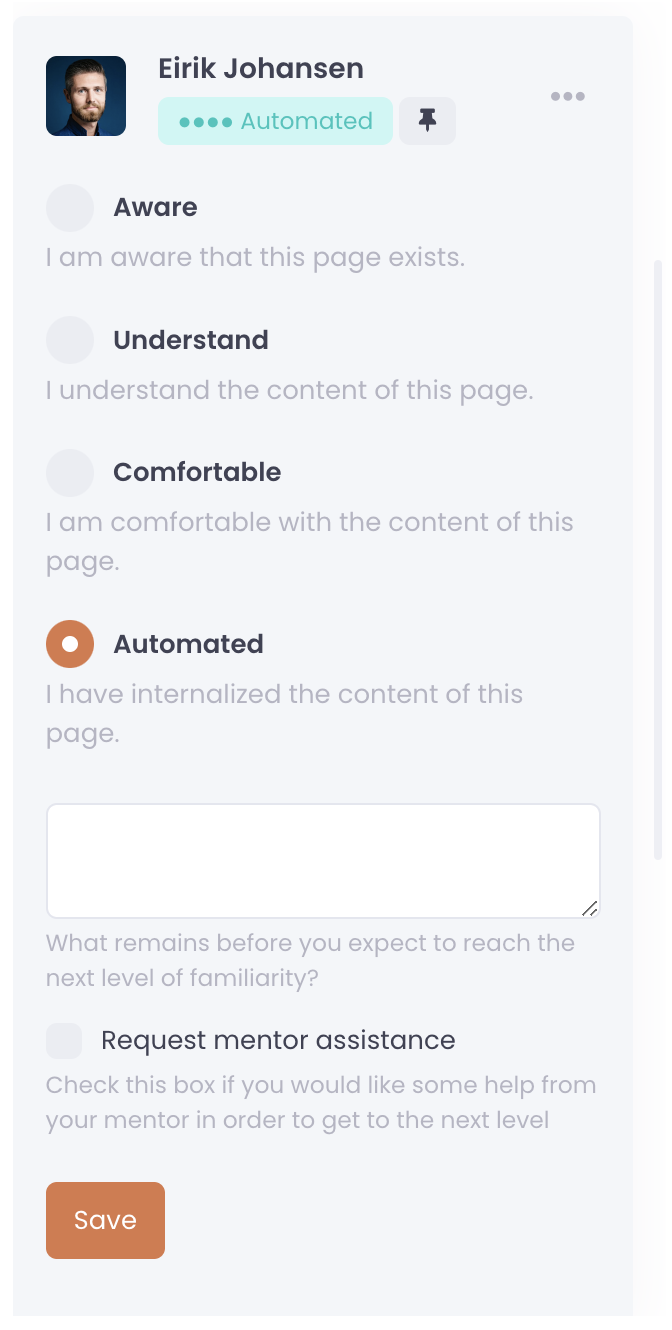Click the selected Automated radio button
The width and height of the screenshot is (672, 1330).
70,644
